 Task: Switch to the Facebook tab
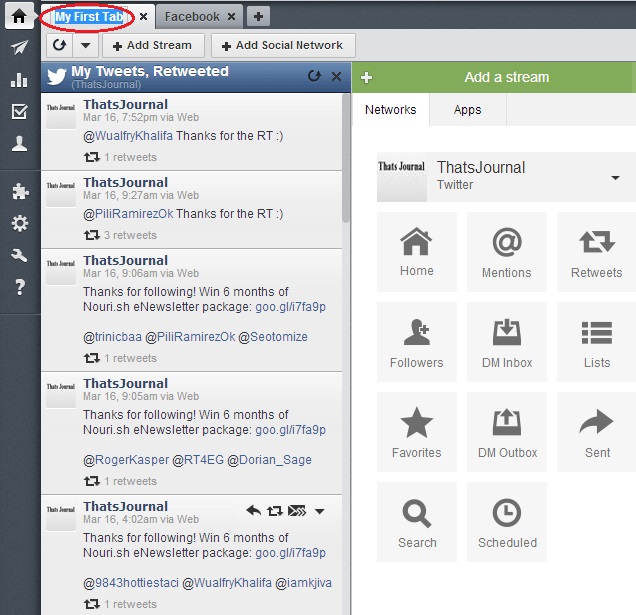pos(192,17)
